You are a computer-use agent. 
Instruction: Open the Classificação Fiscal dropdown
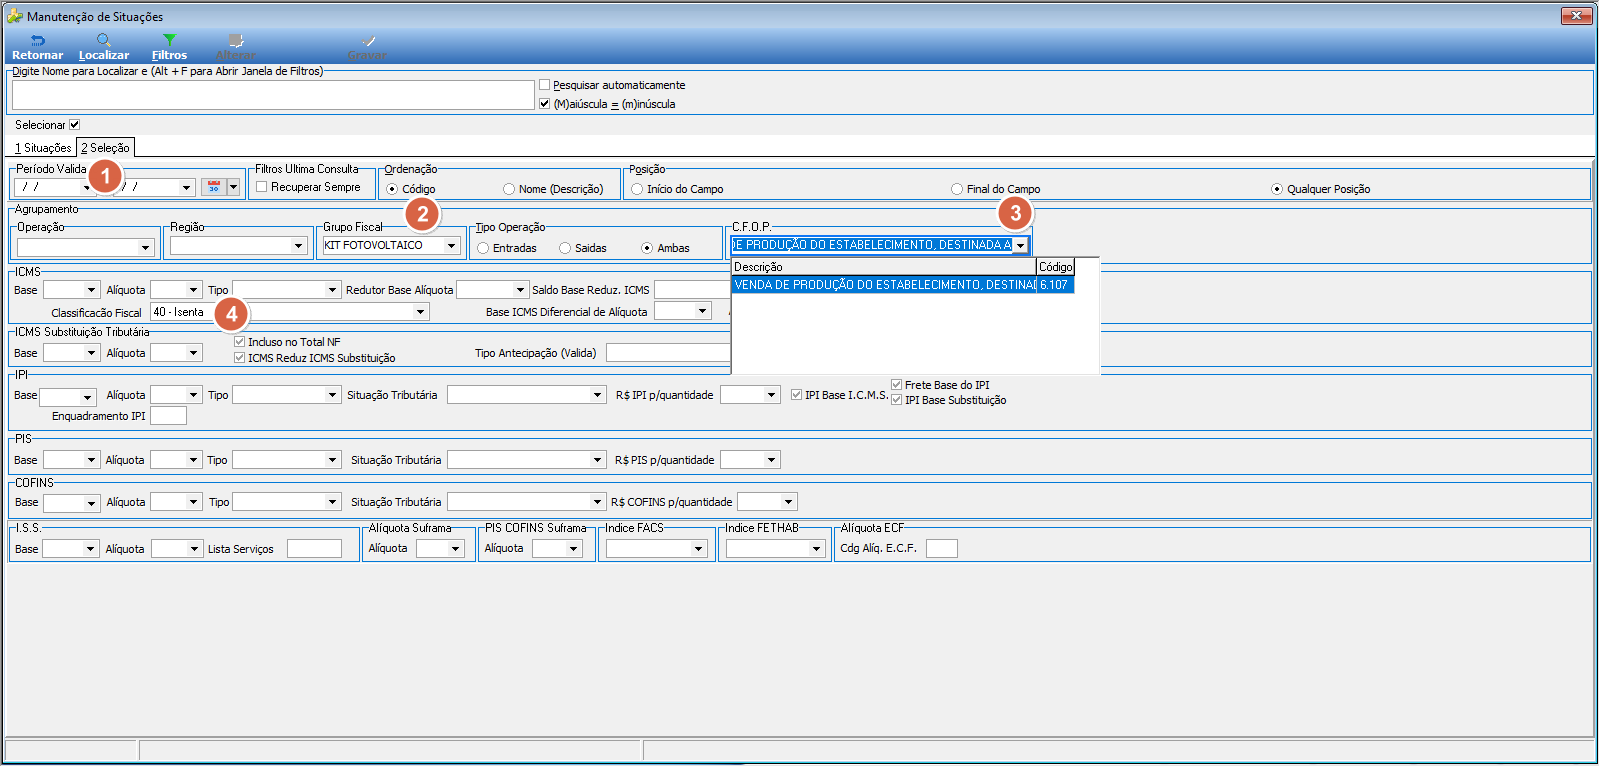click(x=421, y=312)
